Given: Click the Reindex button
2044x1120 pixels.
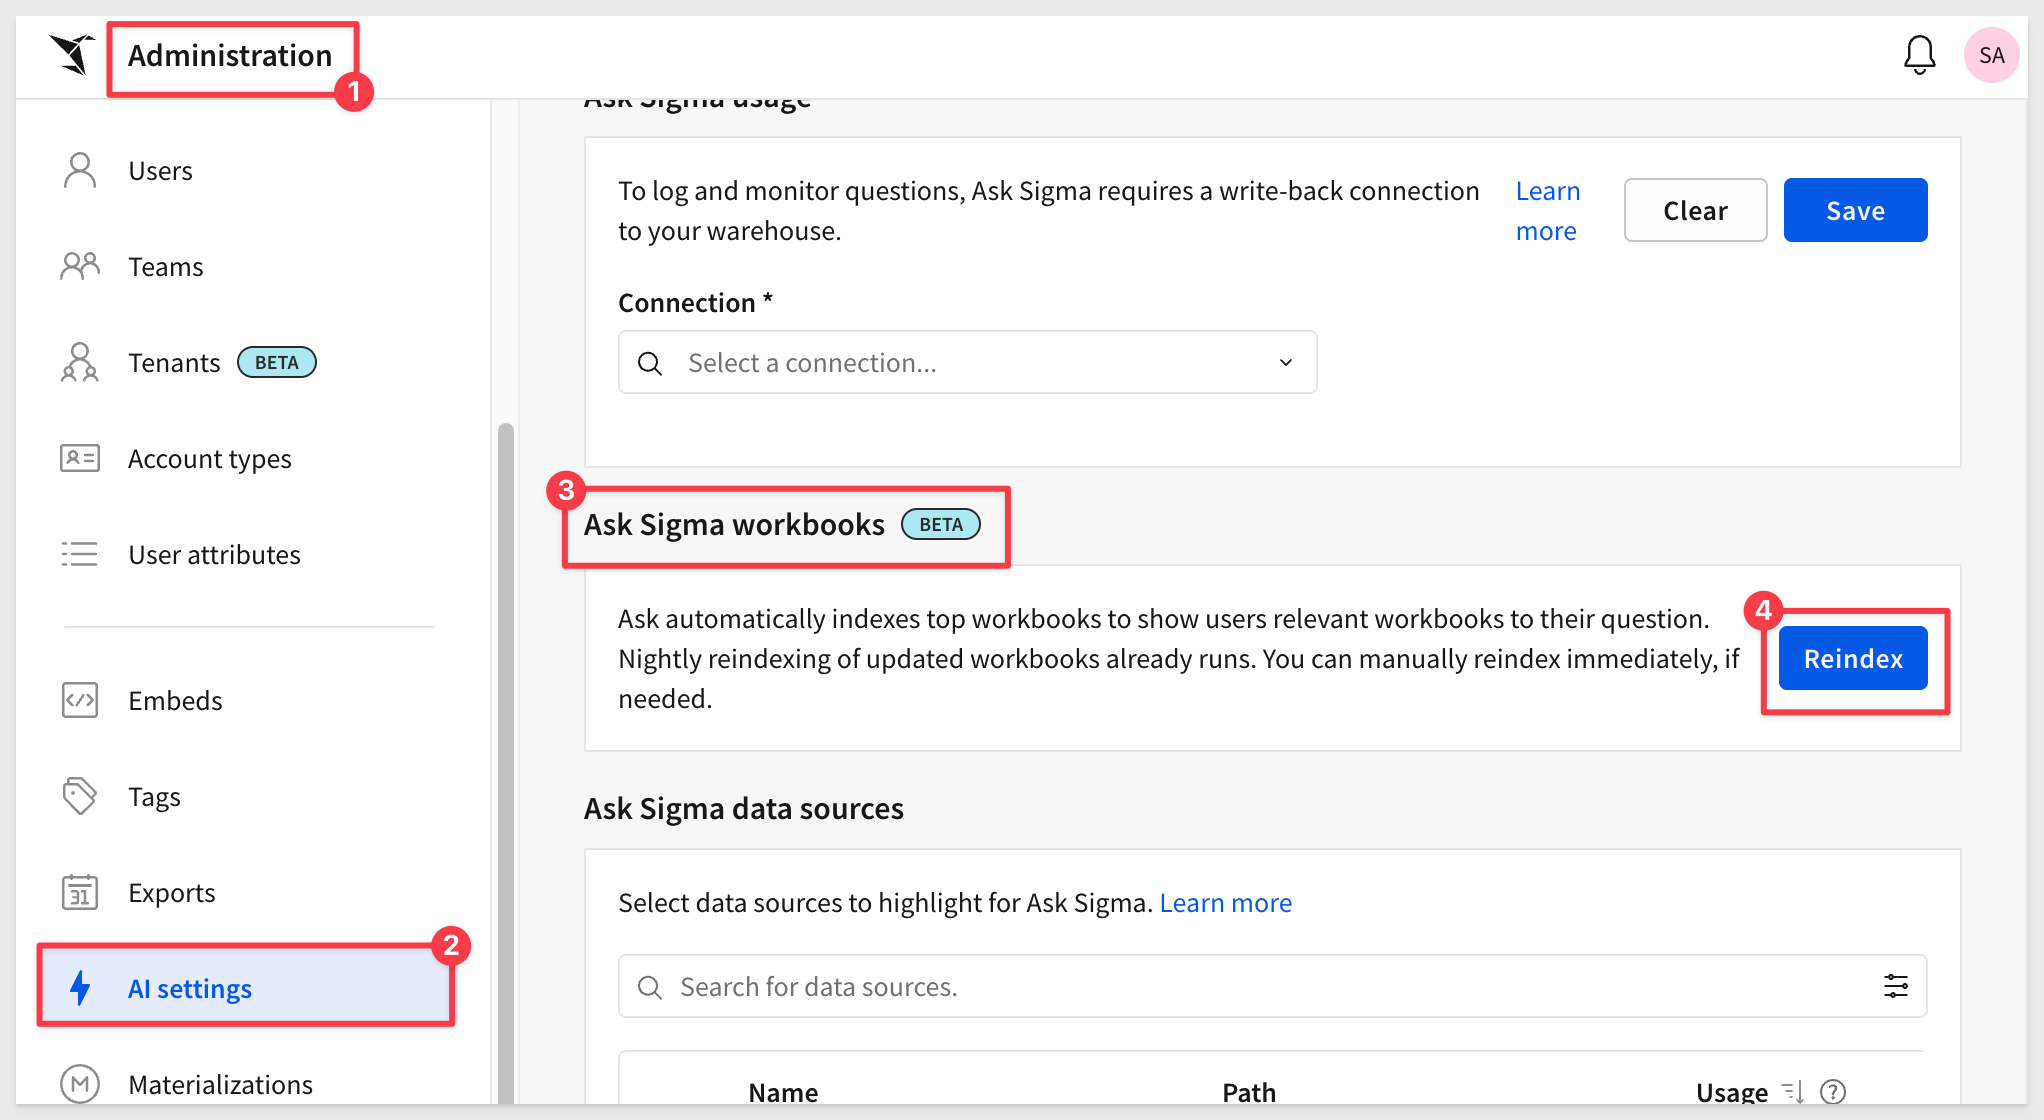Looking at the screenshot, I should click(x=1852, y=659).
